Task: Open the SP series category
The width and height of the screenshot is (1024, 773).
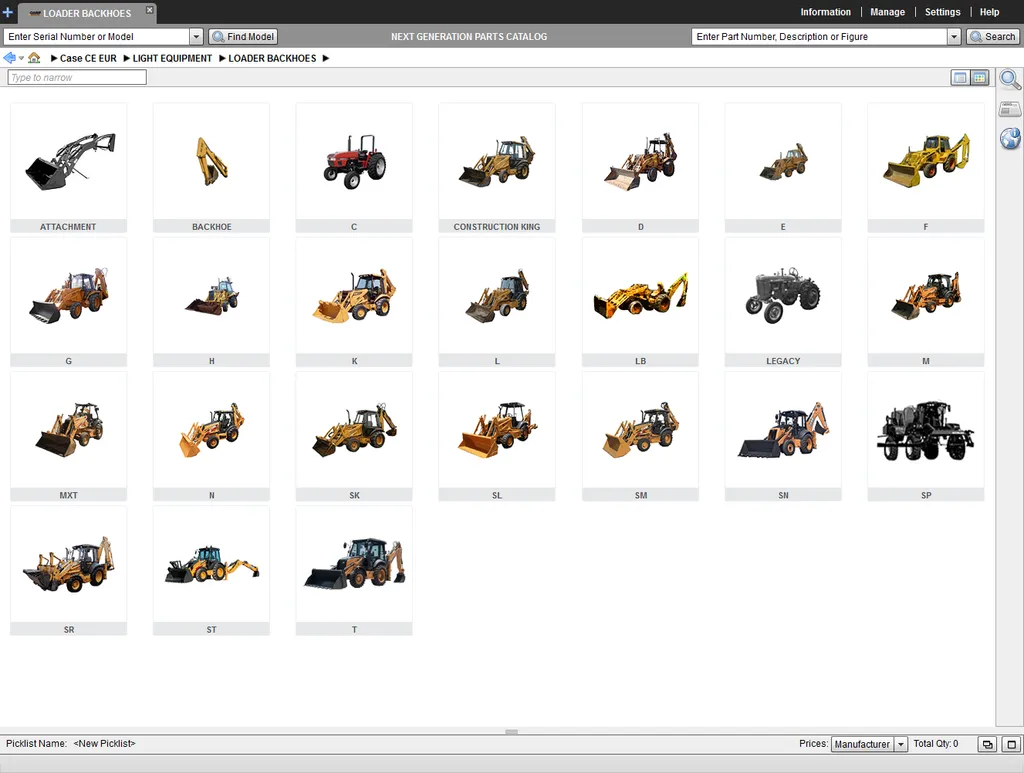Action: [926, 437]
